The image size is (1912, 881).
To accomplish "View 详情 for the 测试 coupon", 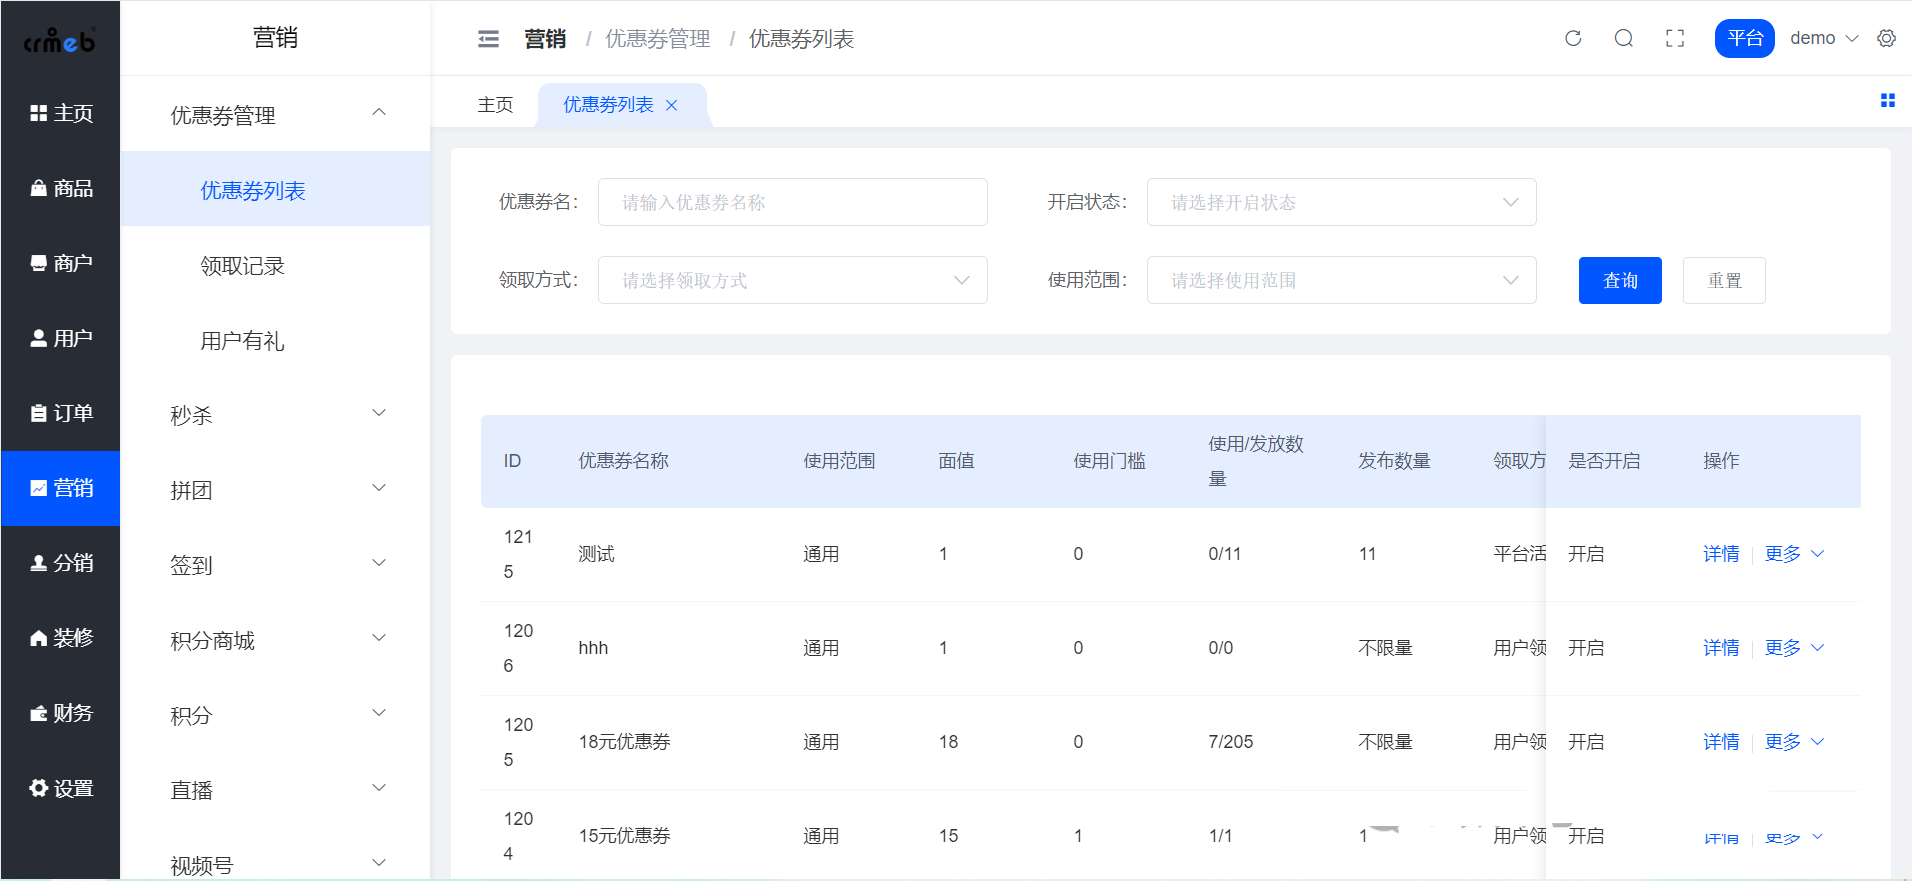I will tap(1720, 554).
